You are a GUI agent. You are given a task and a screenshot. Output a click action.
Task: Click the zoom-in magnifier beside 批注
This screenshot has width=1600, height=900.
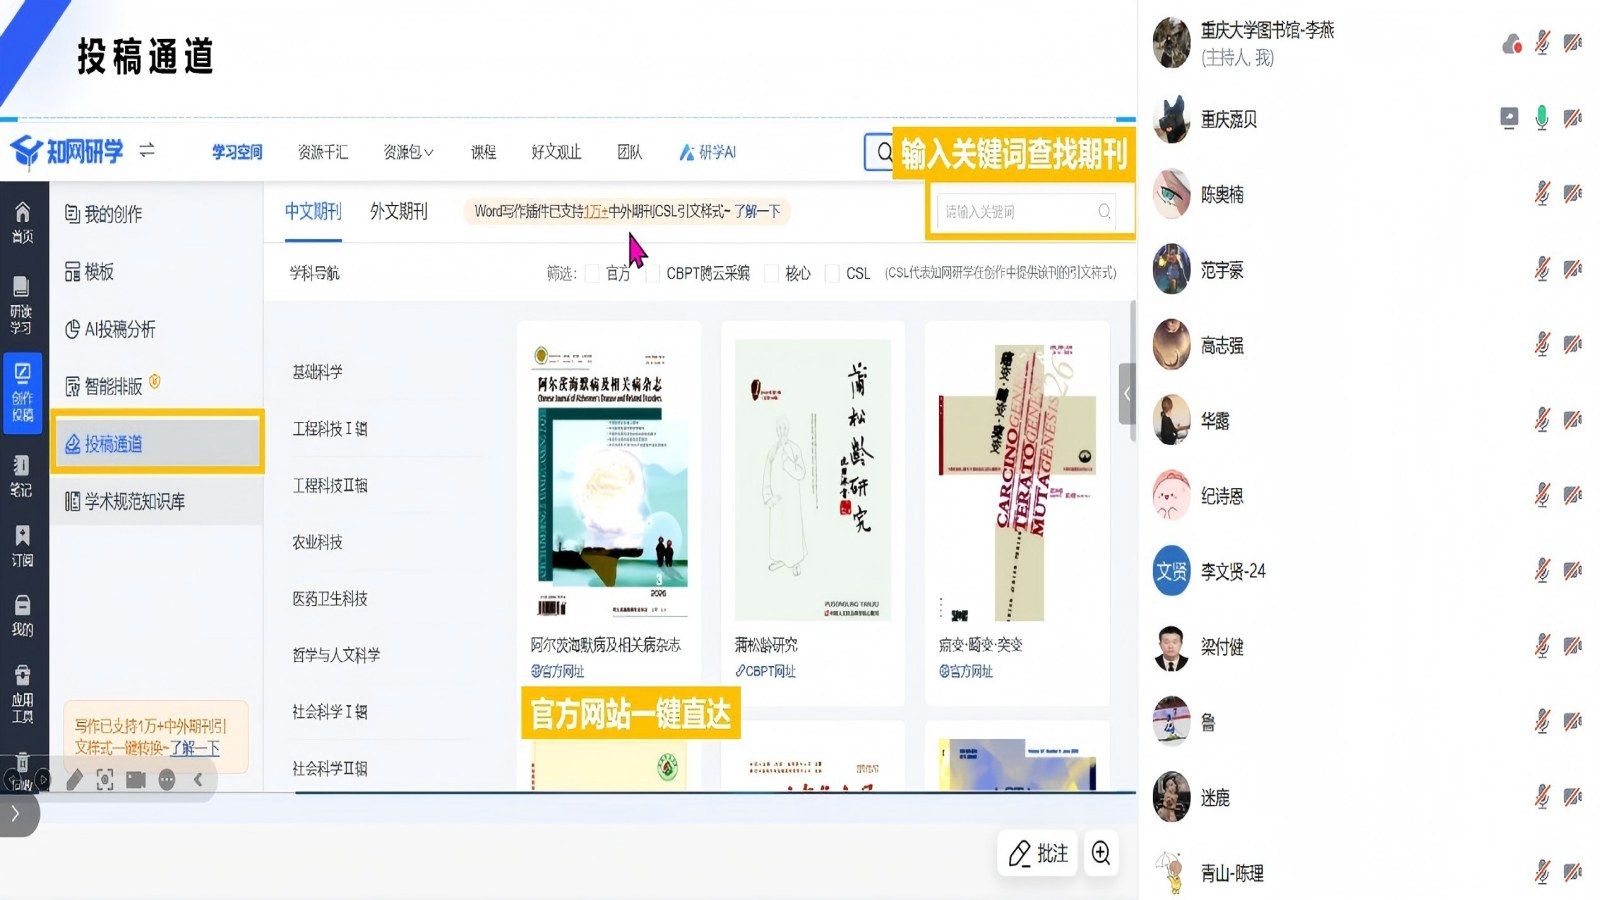click(1101, 853)
